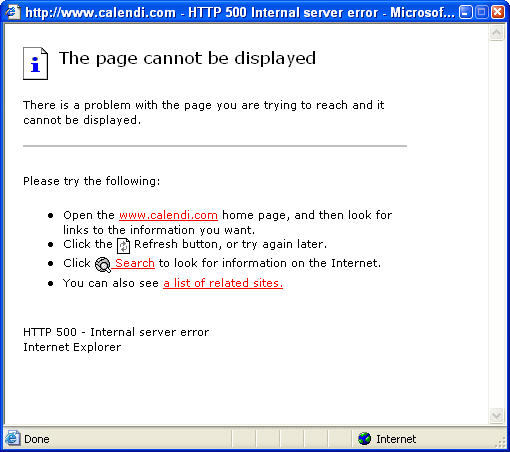Close the HTTP 500 error window
The image size is (510, 452).
498,12
